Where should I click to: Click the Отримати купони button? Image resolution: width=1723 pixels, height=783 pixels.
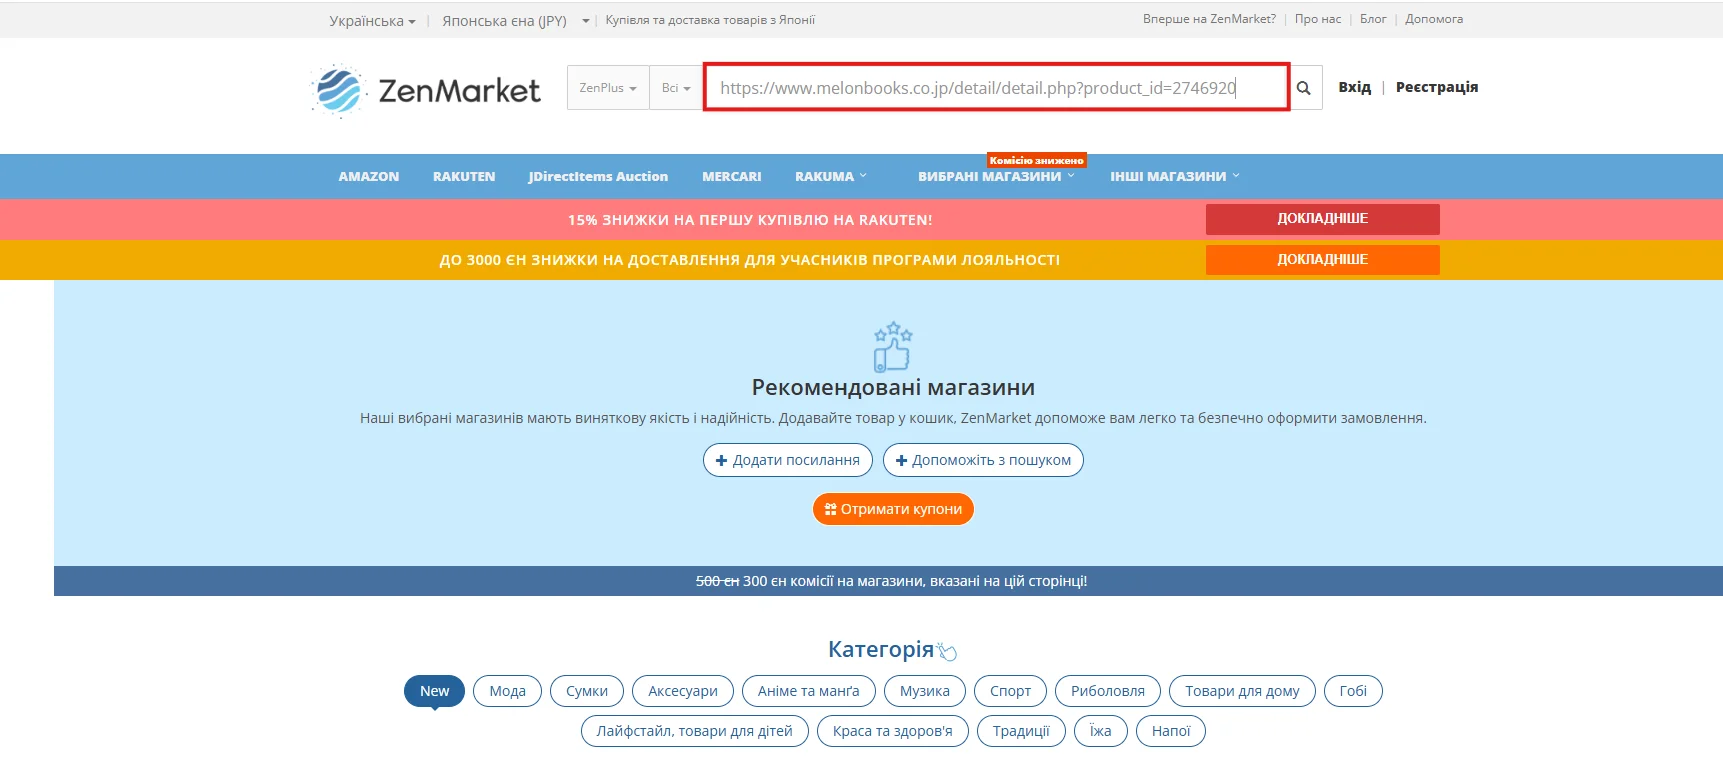pyautogui.click(x=893, y=509)
